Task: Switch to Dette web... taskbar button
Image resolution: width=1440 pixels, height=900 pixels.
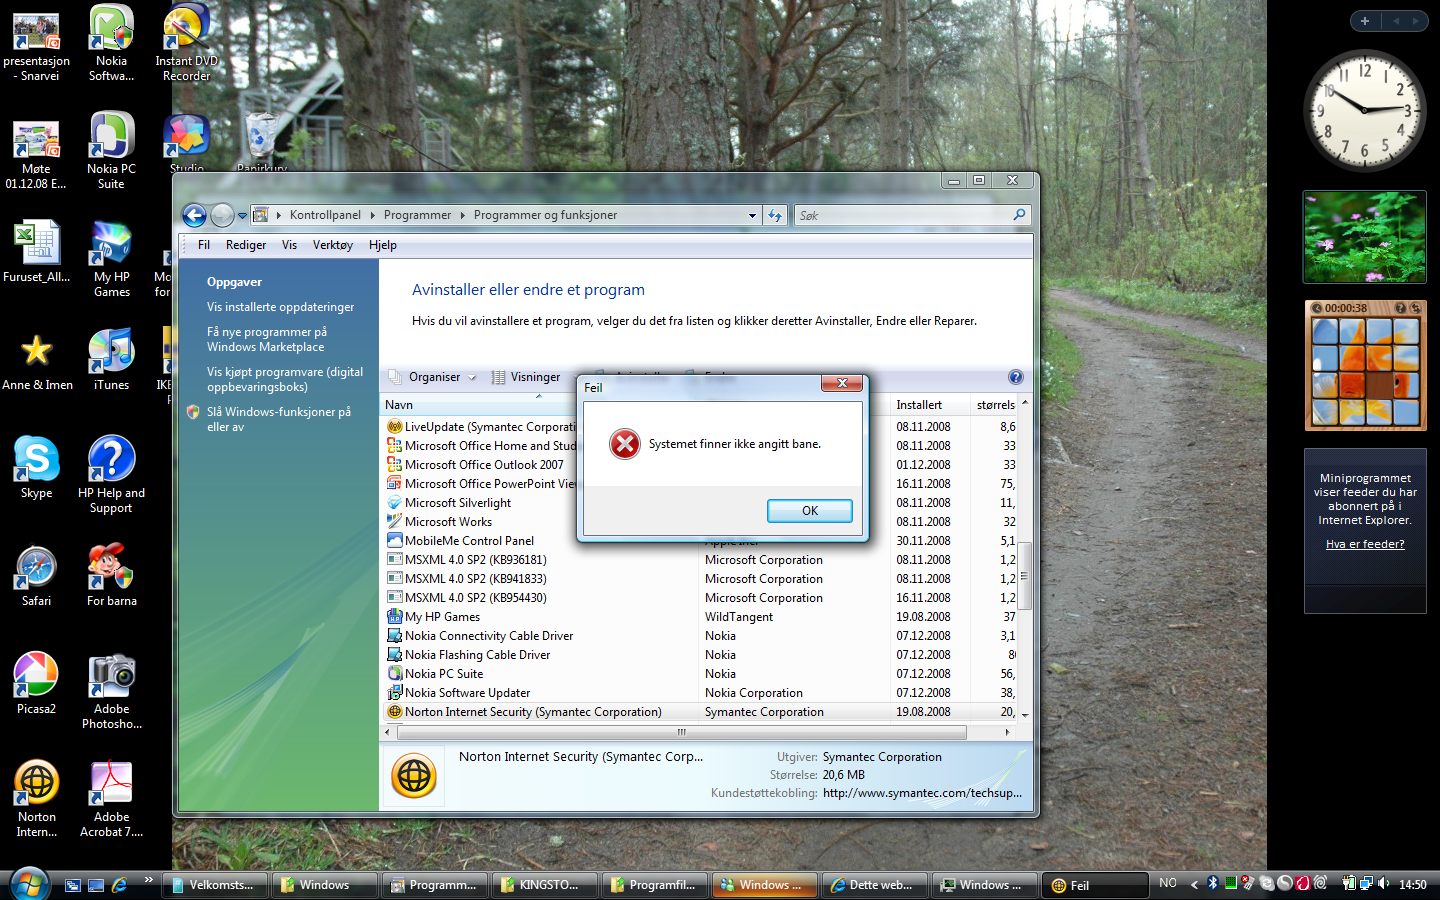Action: coord(876,885)
